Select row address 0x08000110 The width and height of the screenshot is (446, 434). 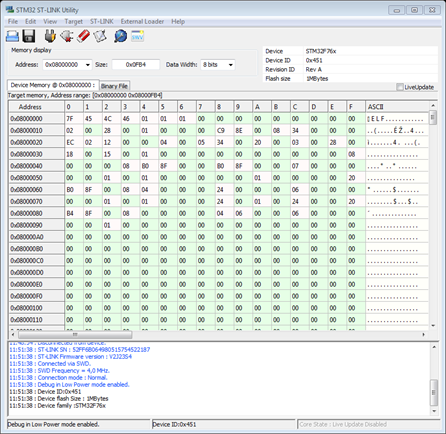[x=36, y=320]
